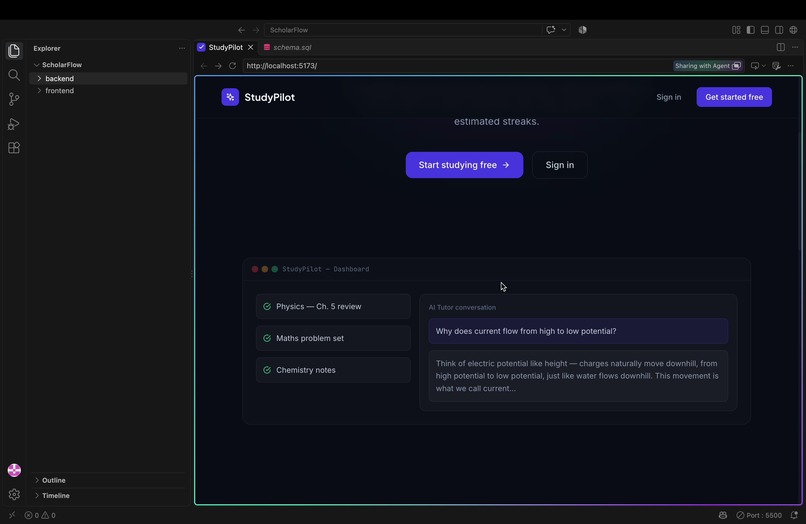806x524 pixels.
Task: Open notifications bell in status bar
Action: click(x=794, y=515)
